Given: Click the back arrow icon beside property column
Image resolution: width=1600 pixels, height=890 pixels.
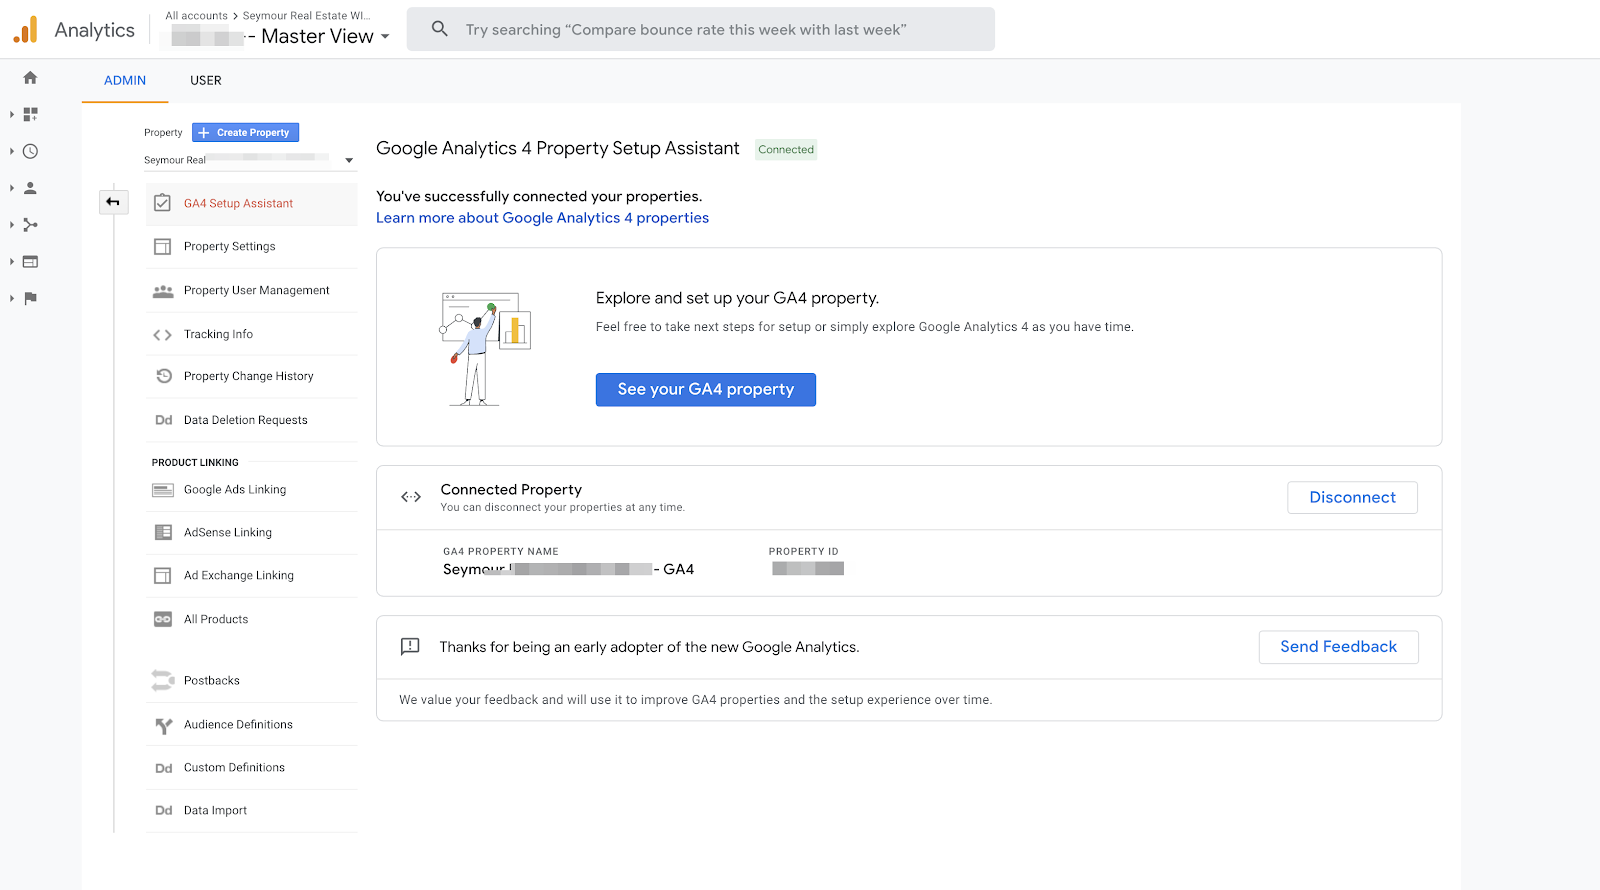Looking at the screenshot, I should (x=113, y=202).
